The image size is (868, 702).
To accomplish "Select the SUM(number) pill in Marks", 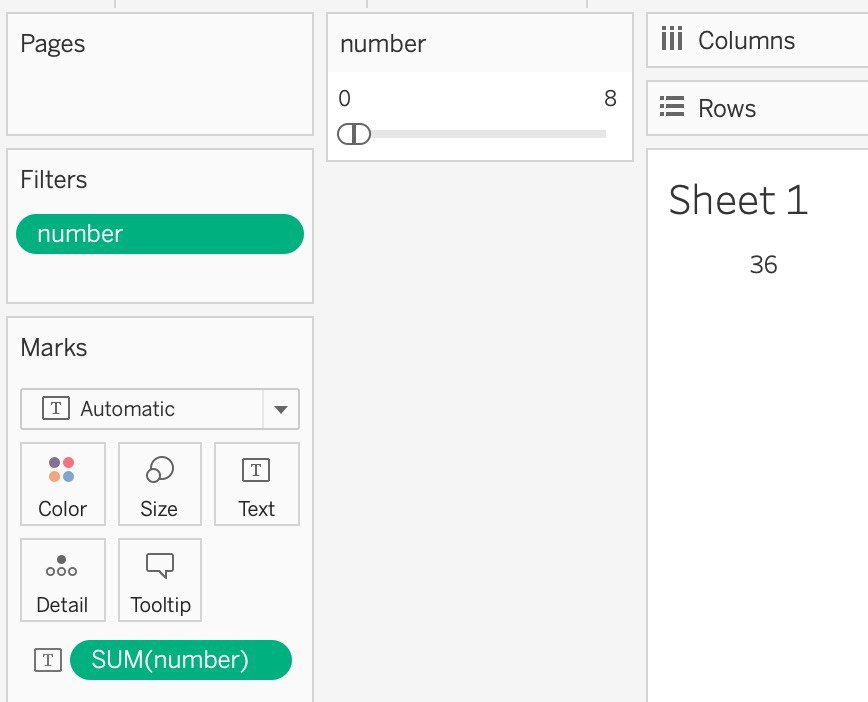I will (180, 660).
